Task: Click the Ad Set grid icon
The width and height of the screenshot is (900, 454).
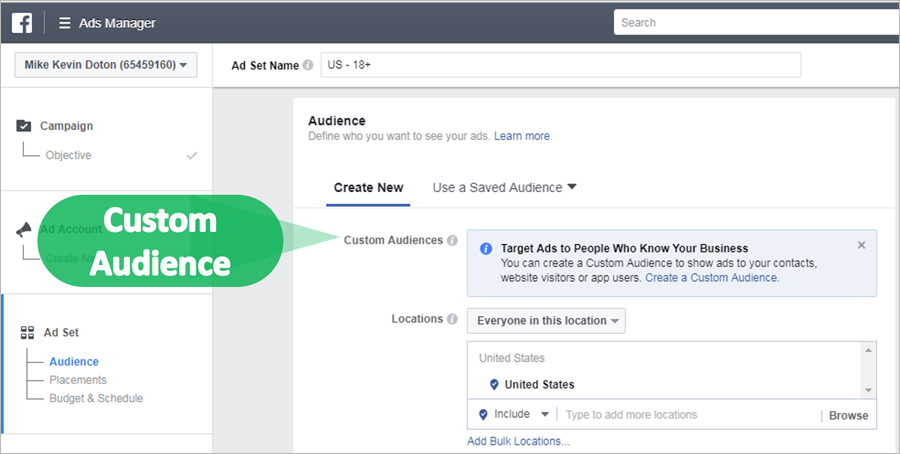Action: [x=27, y=332]
